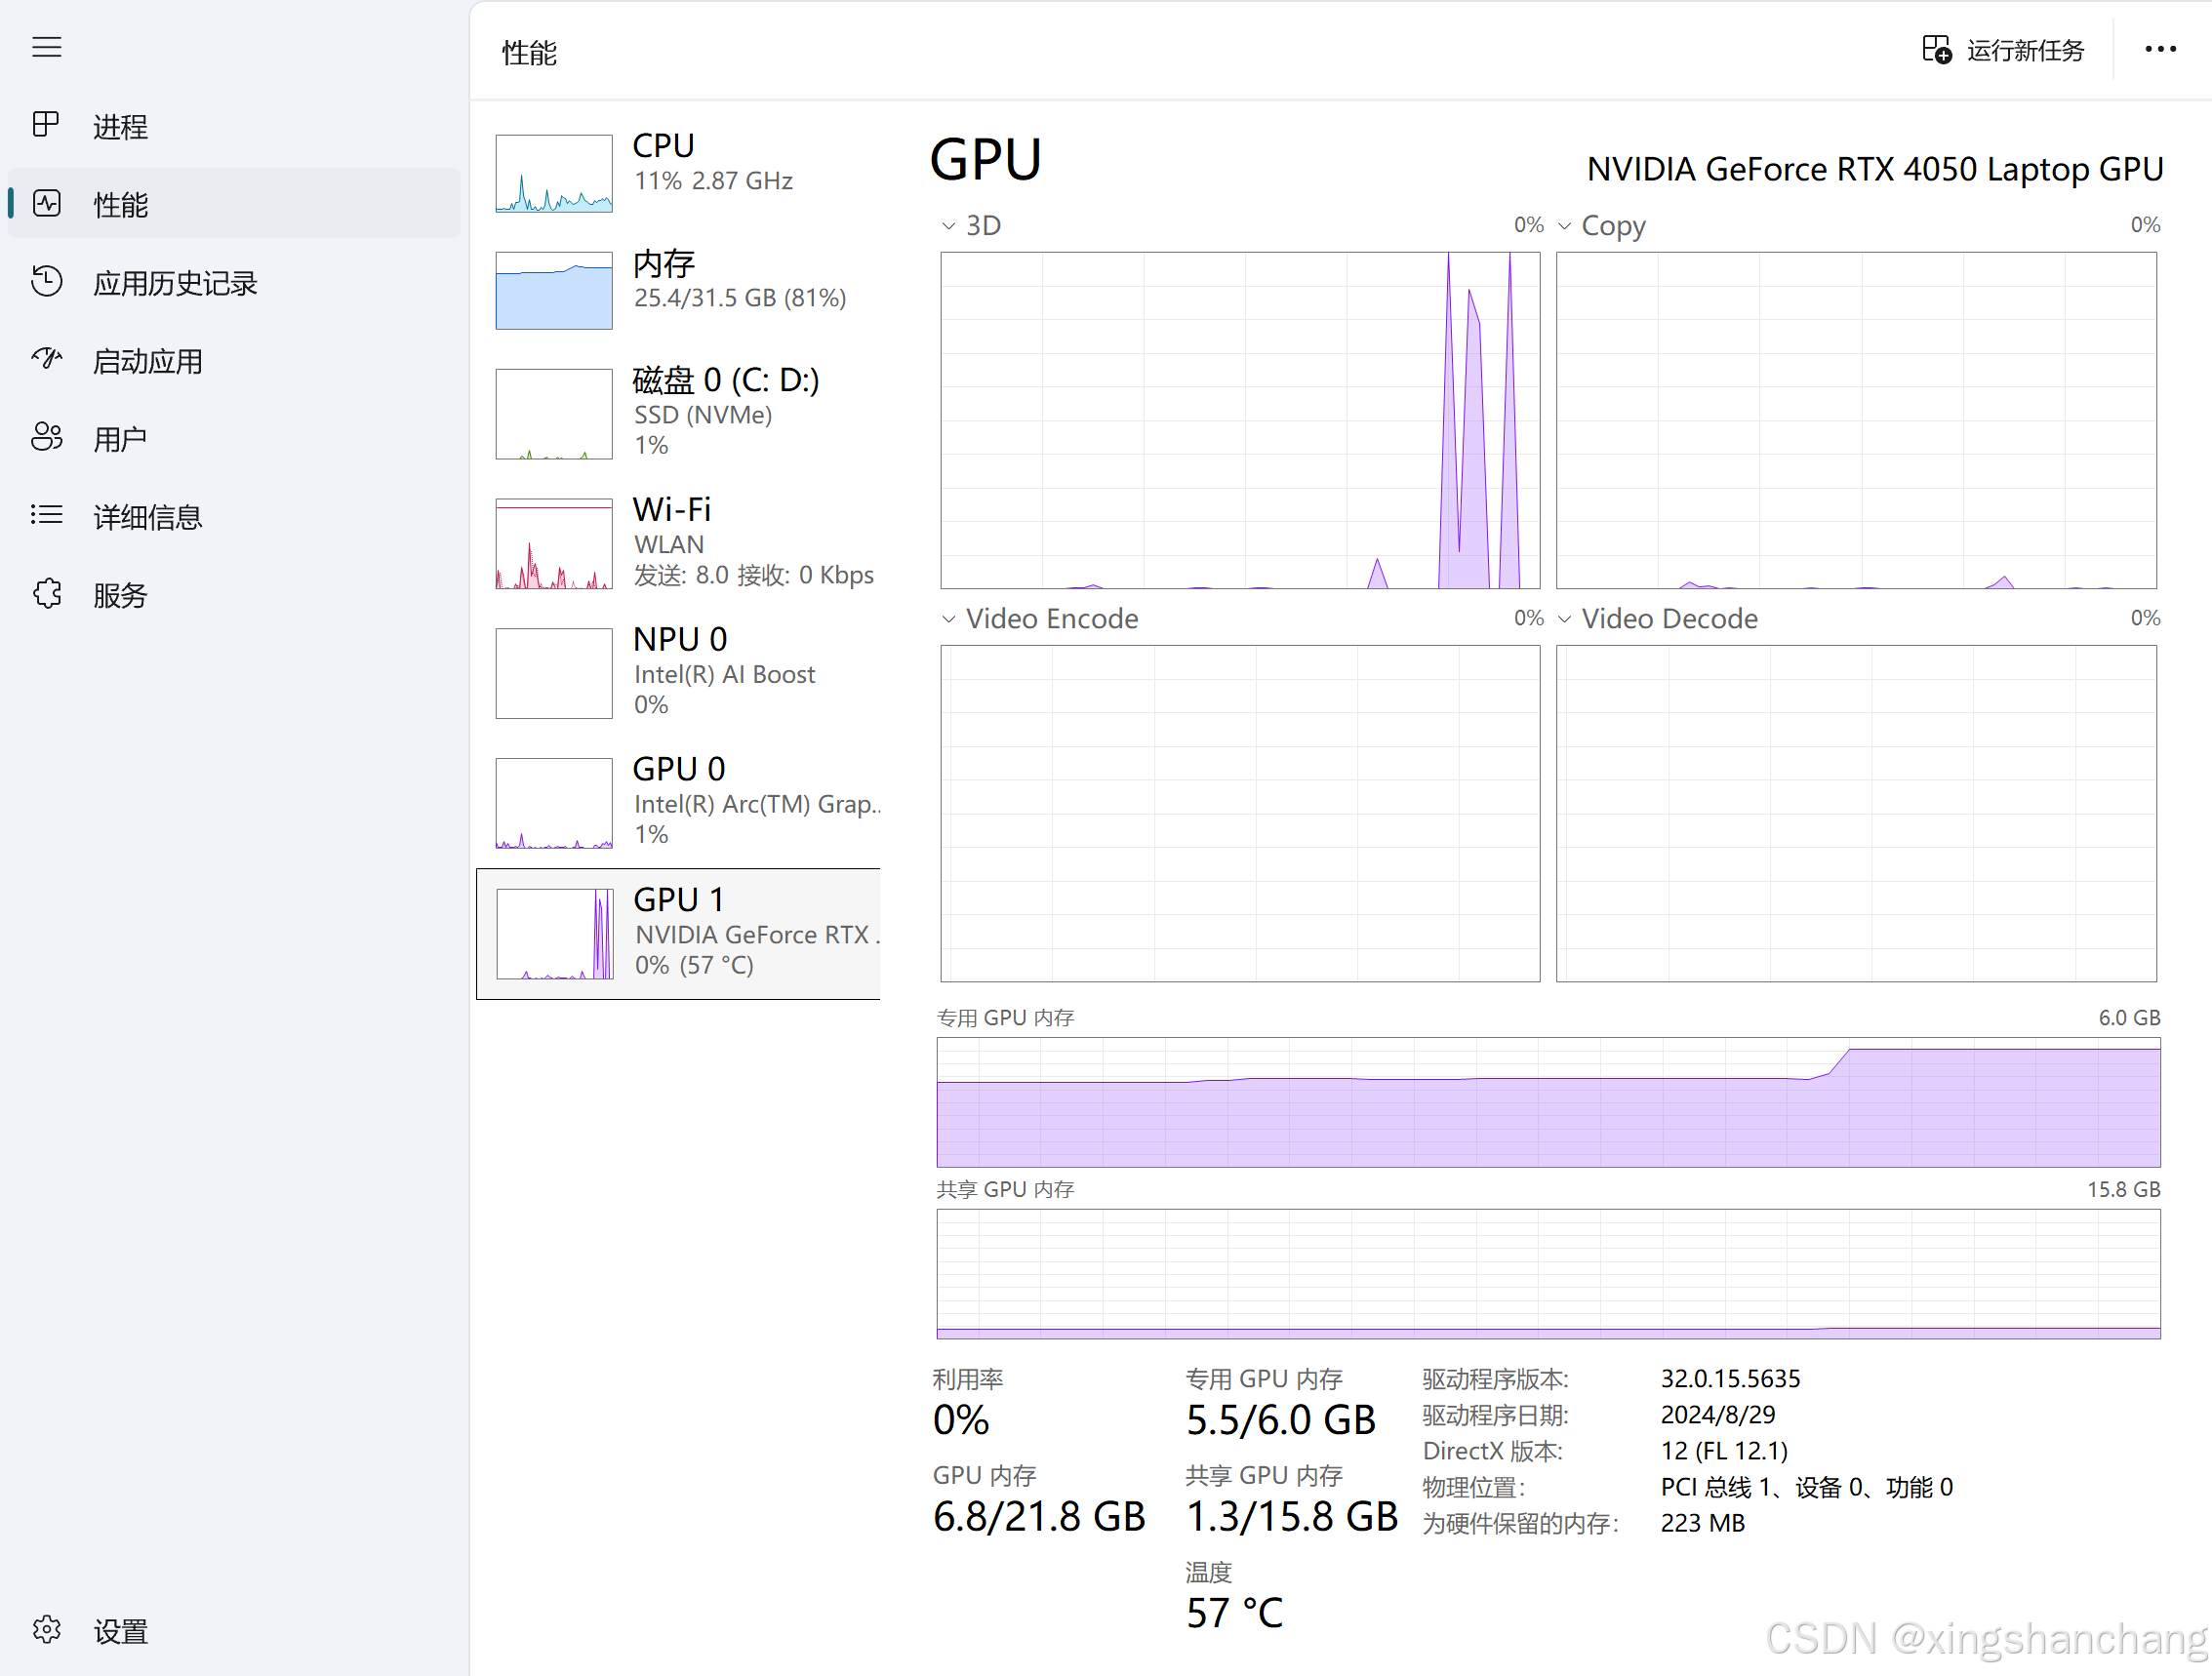This screenshot has width=2212, height=1676.
Task: Open the Copy engine dropdown
Action: [1565, 226]
